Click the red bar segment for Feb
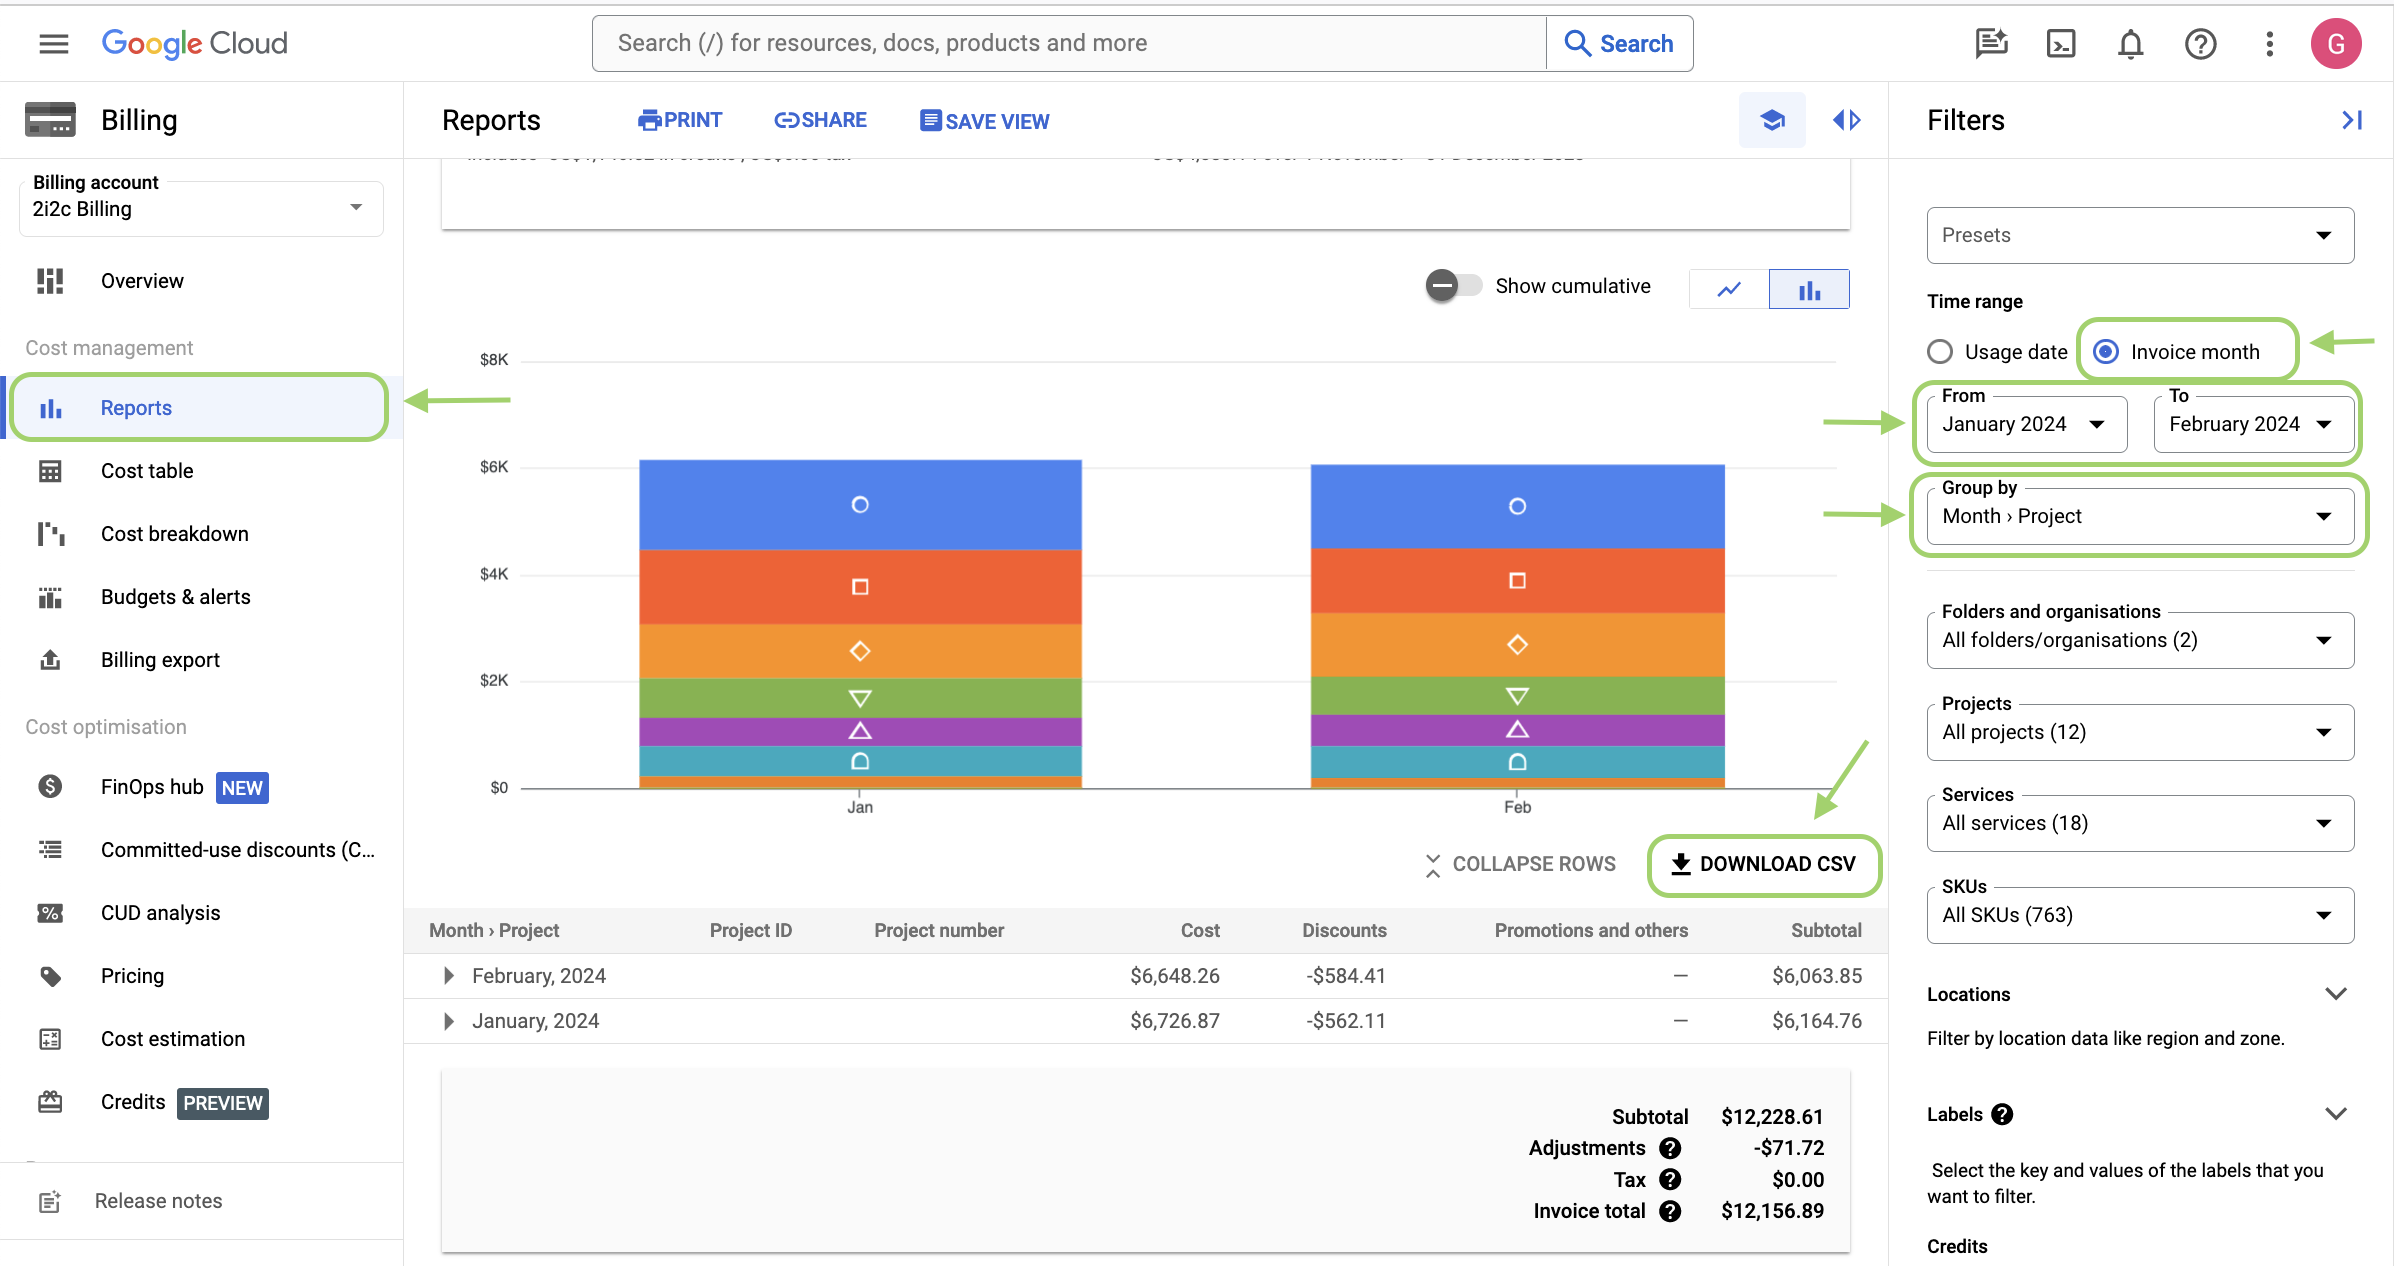This screenshot has height=1266, width=2394. [x=1517, y=581]
